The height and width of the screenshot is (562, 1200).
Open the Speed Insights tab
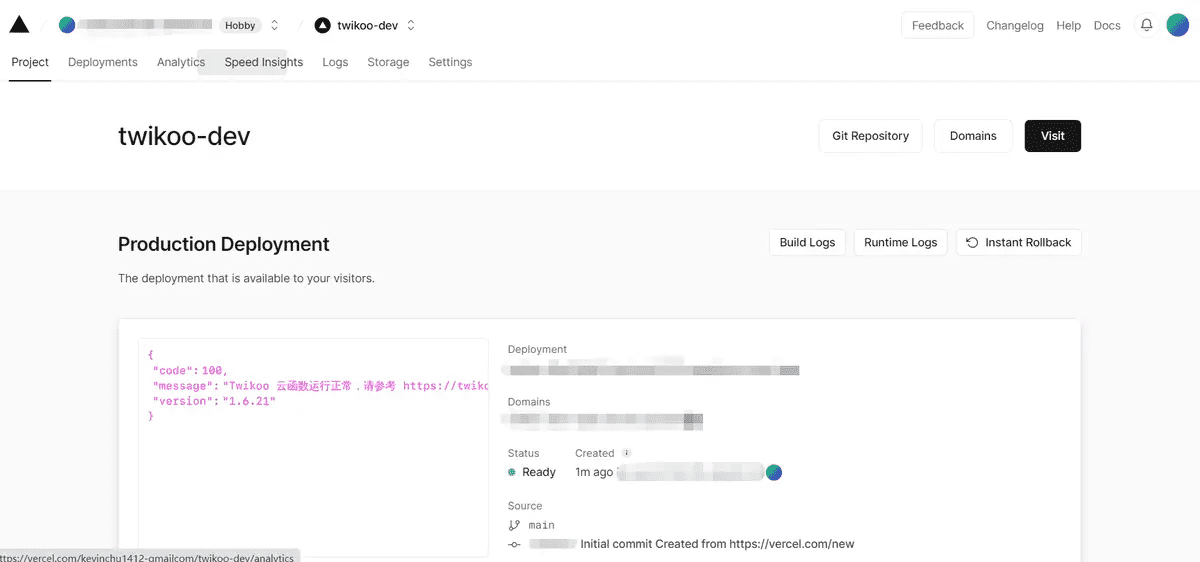263,62
